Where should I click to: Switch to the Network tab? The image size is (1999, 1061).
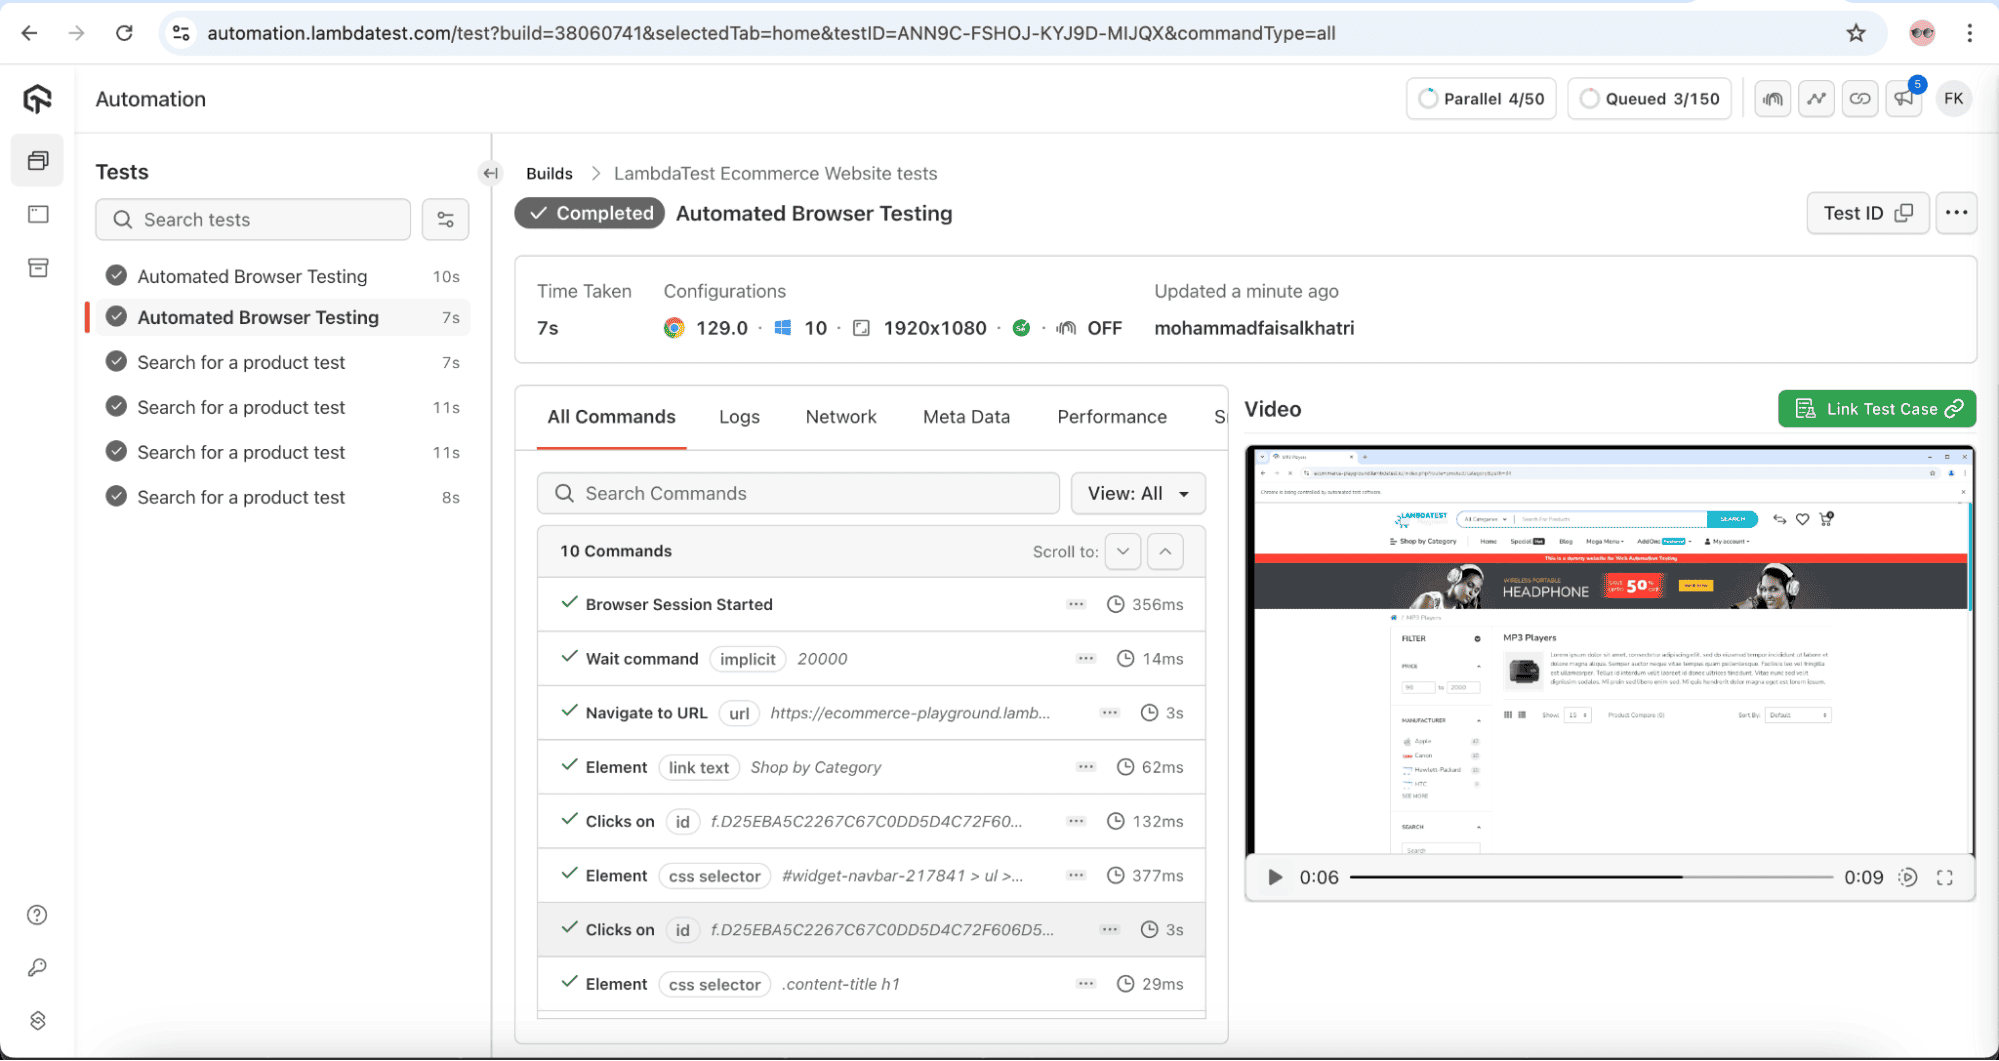point(840,417)
